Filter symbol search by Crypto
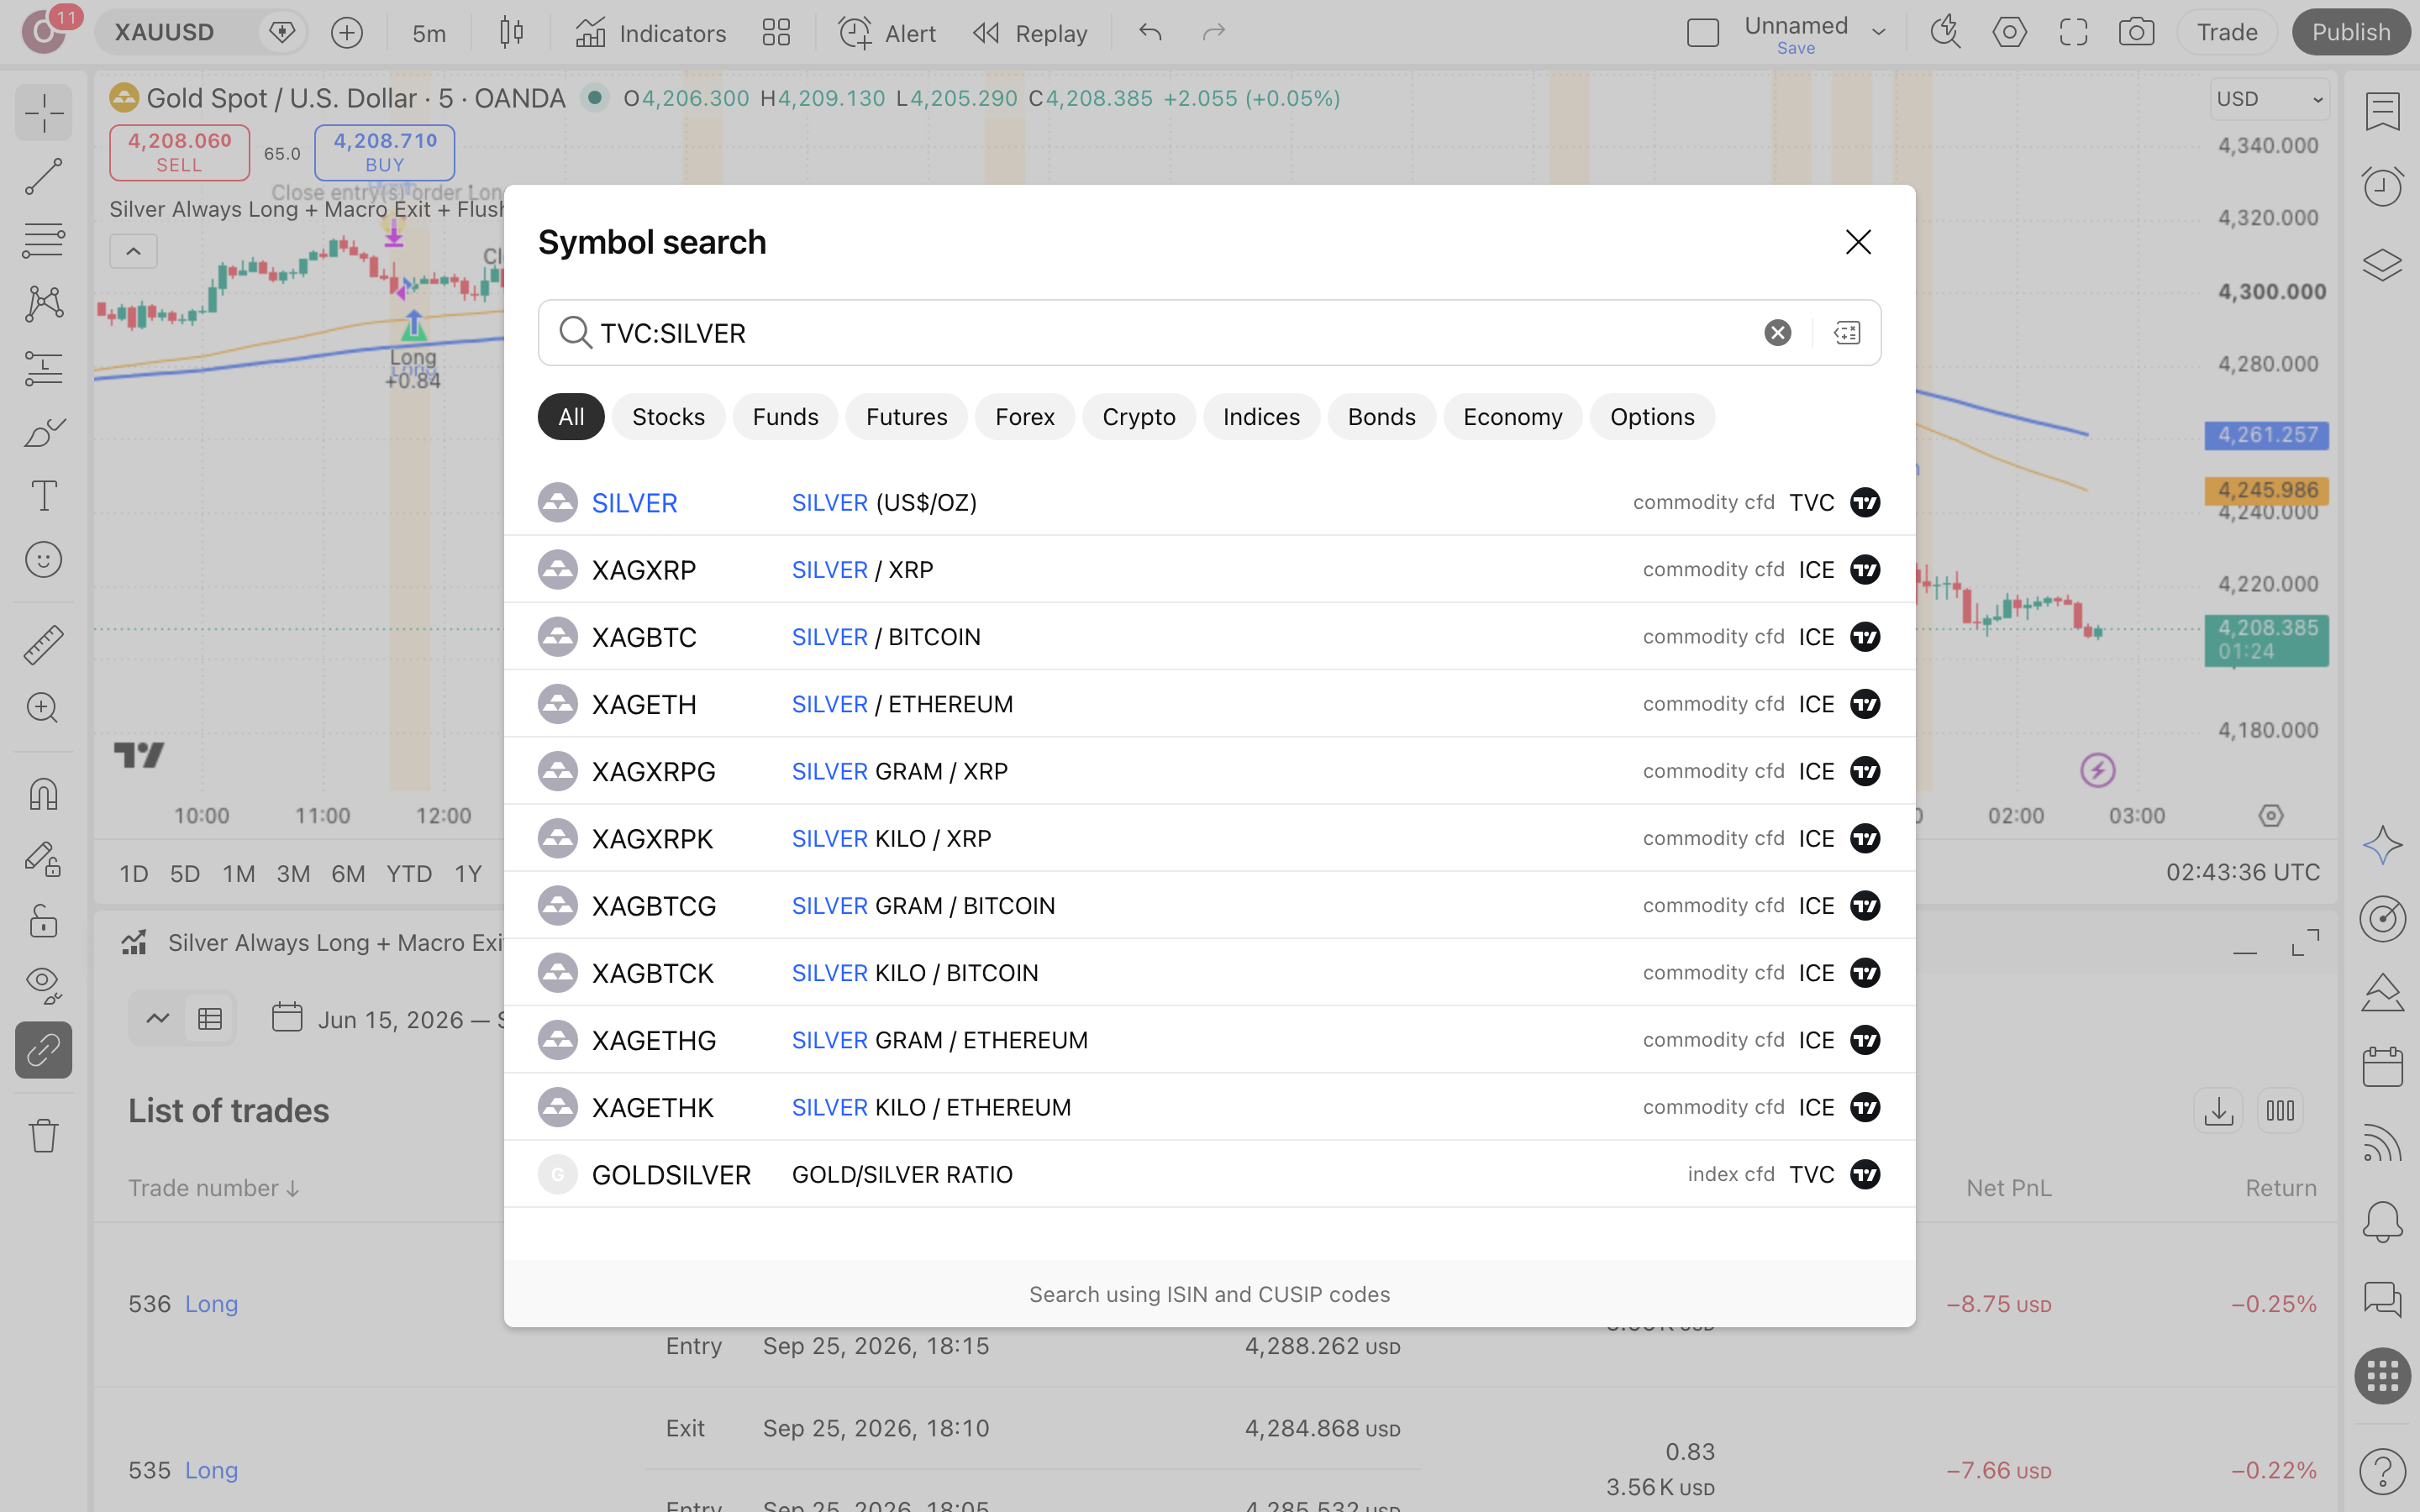The image size is (2420, 1512). coord(1138,417)
